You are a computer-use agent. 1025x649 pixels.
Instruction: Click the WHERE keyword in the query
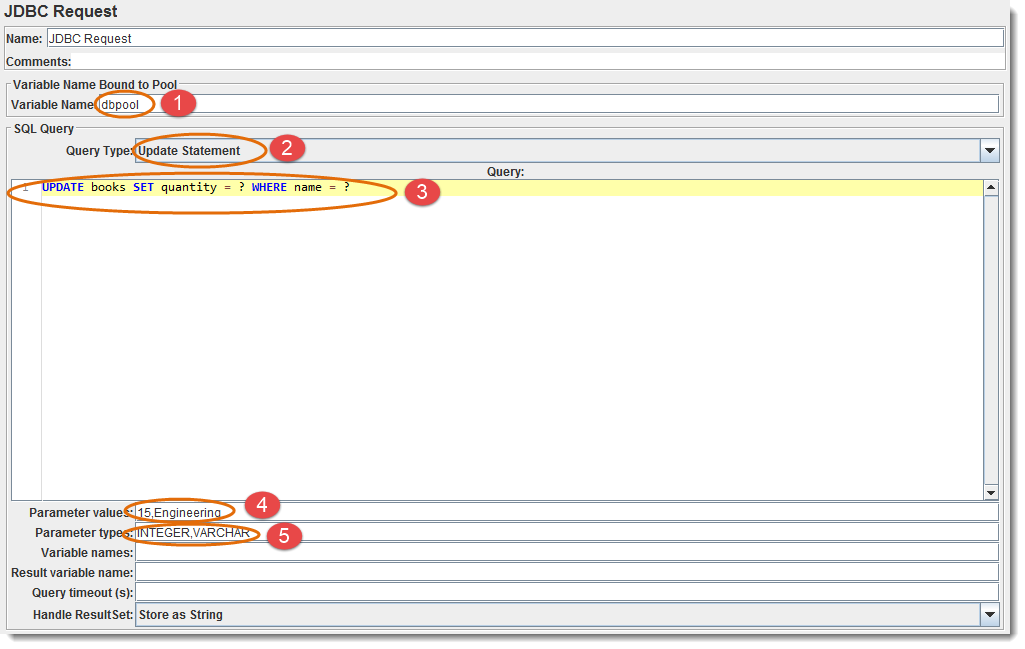(269, 188)
